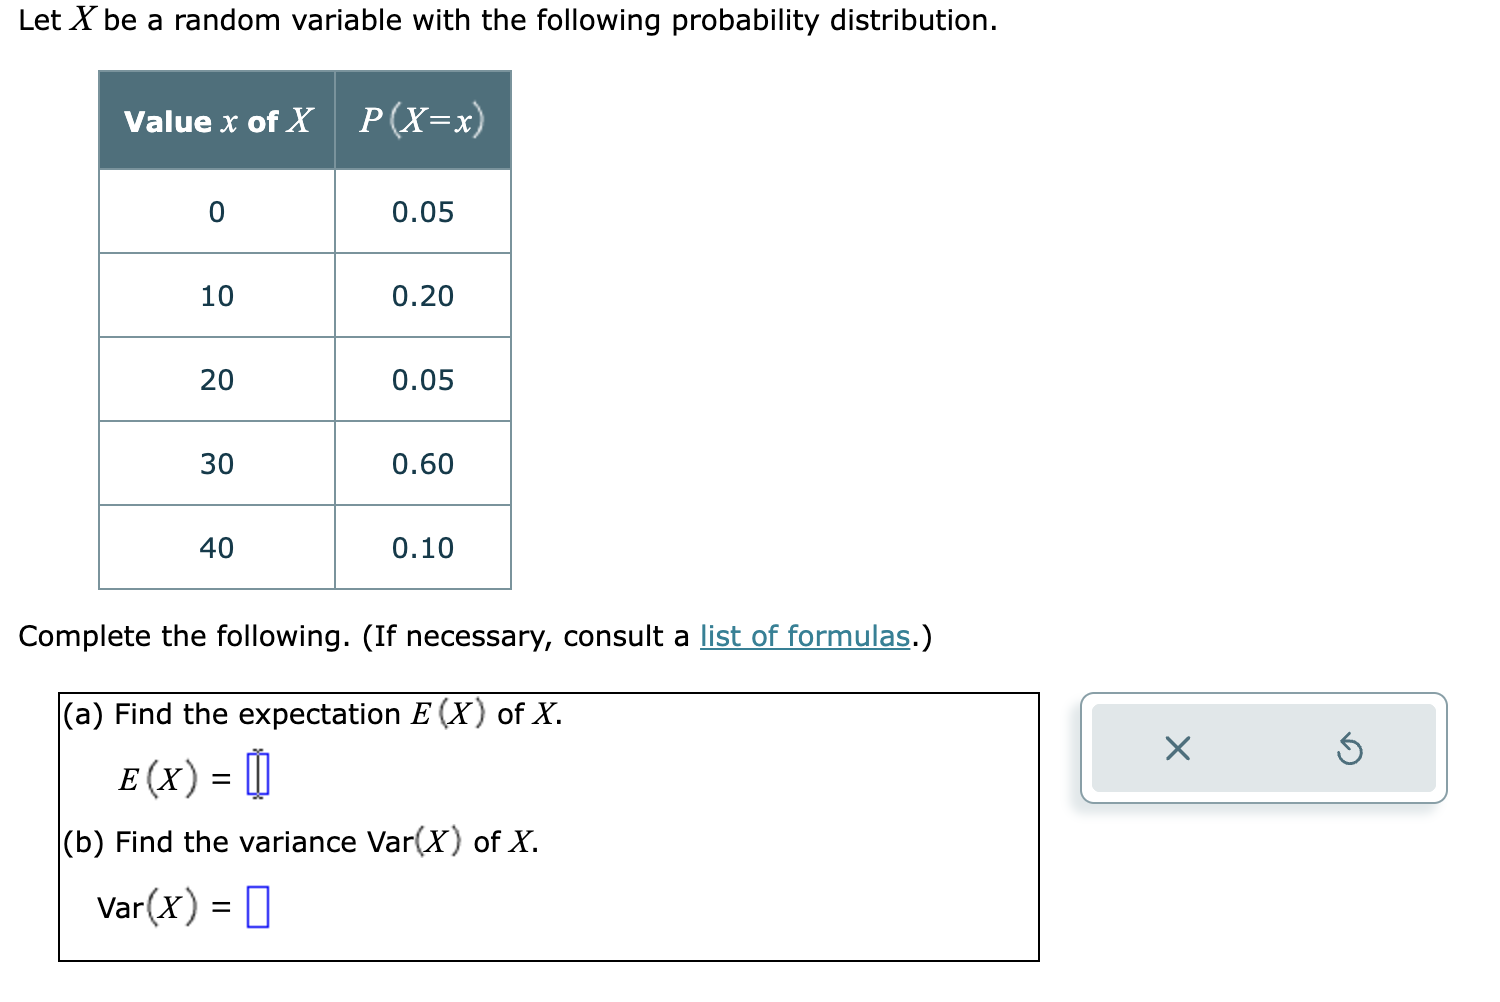Click the table cell containing value 20
The image size is (1500, 1002).
[216, 379]
